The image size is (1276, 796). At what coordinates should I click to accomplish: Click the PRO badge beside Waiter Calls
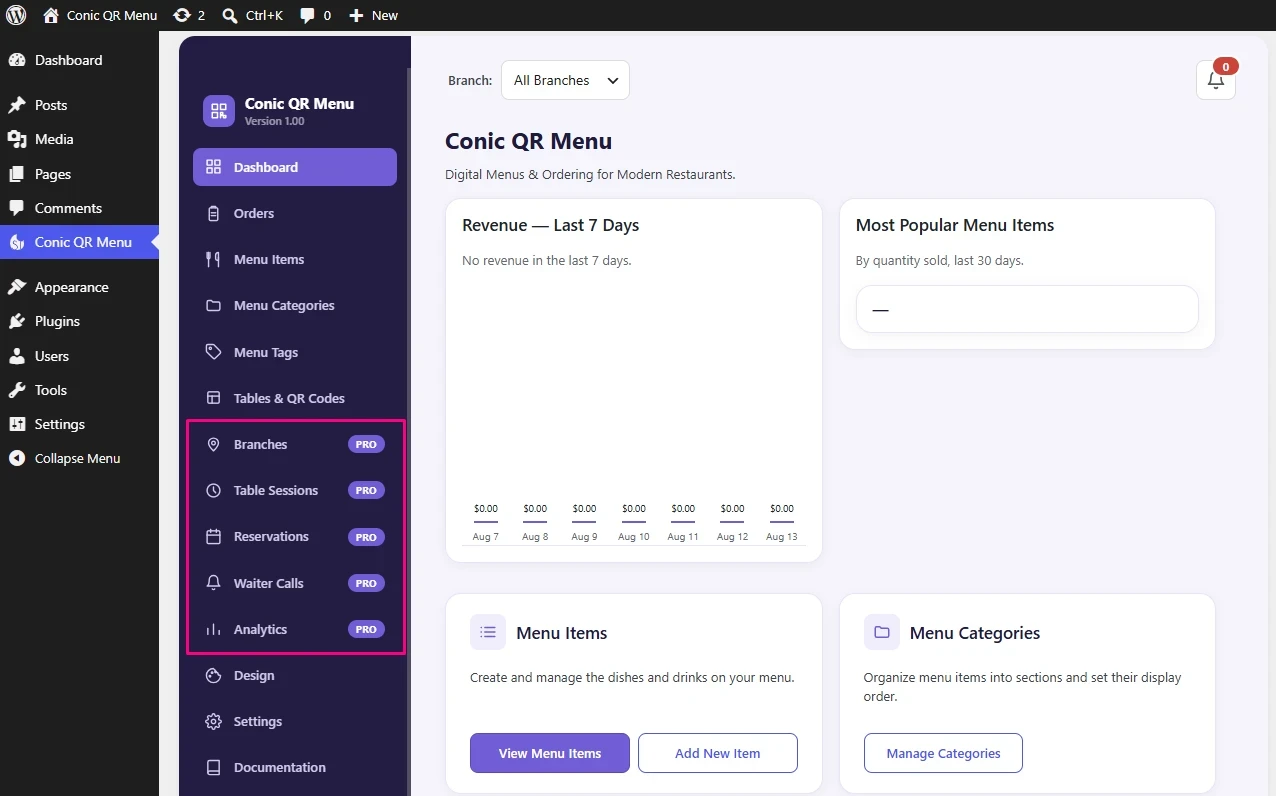366,583
